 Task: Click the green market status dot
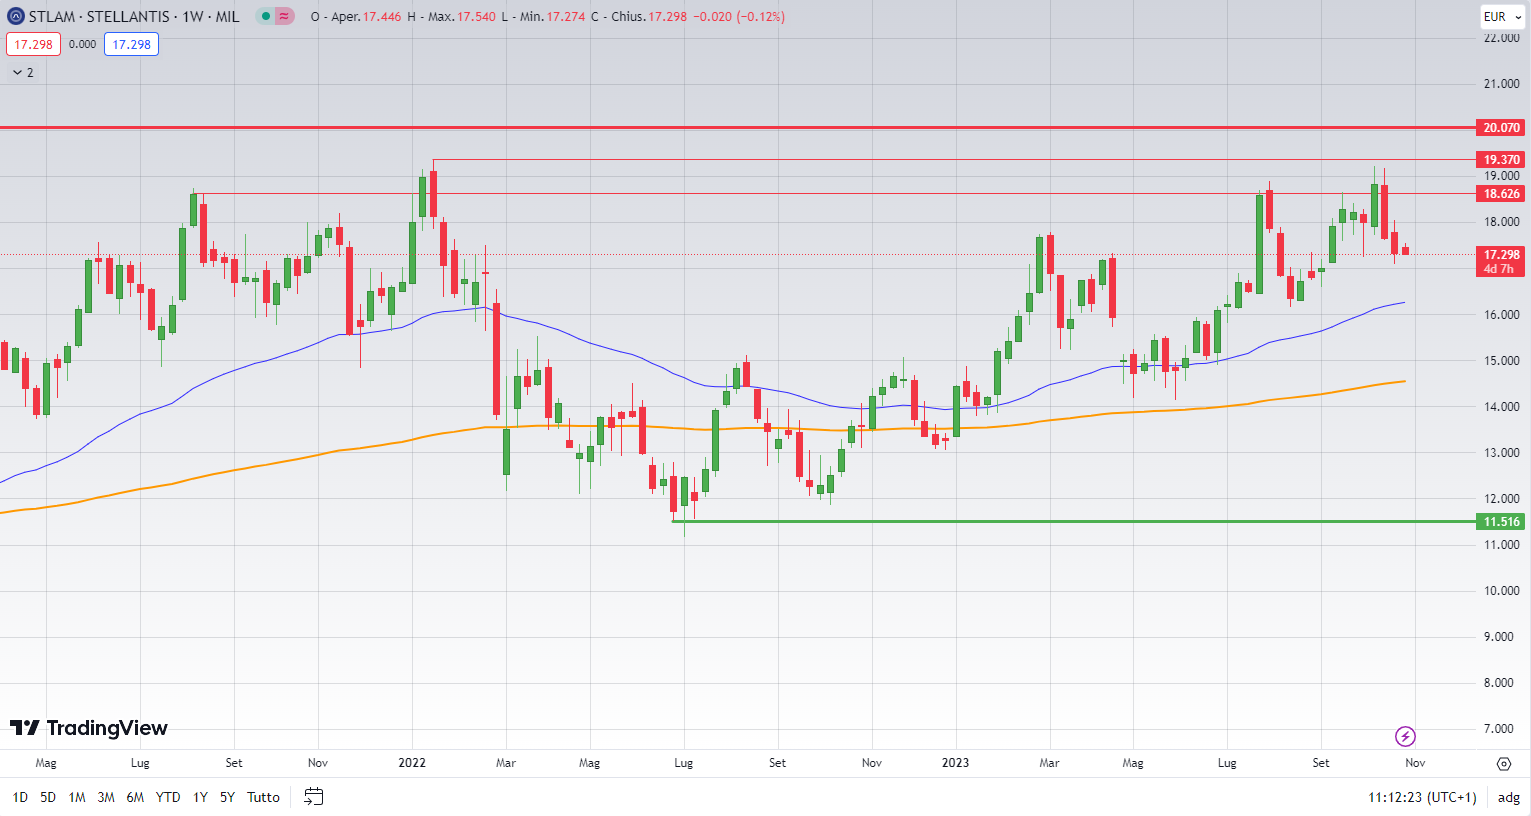pyautogui.click(x=266, y=16)
